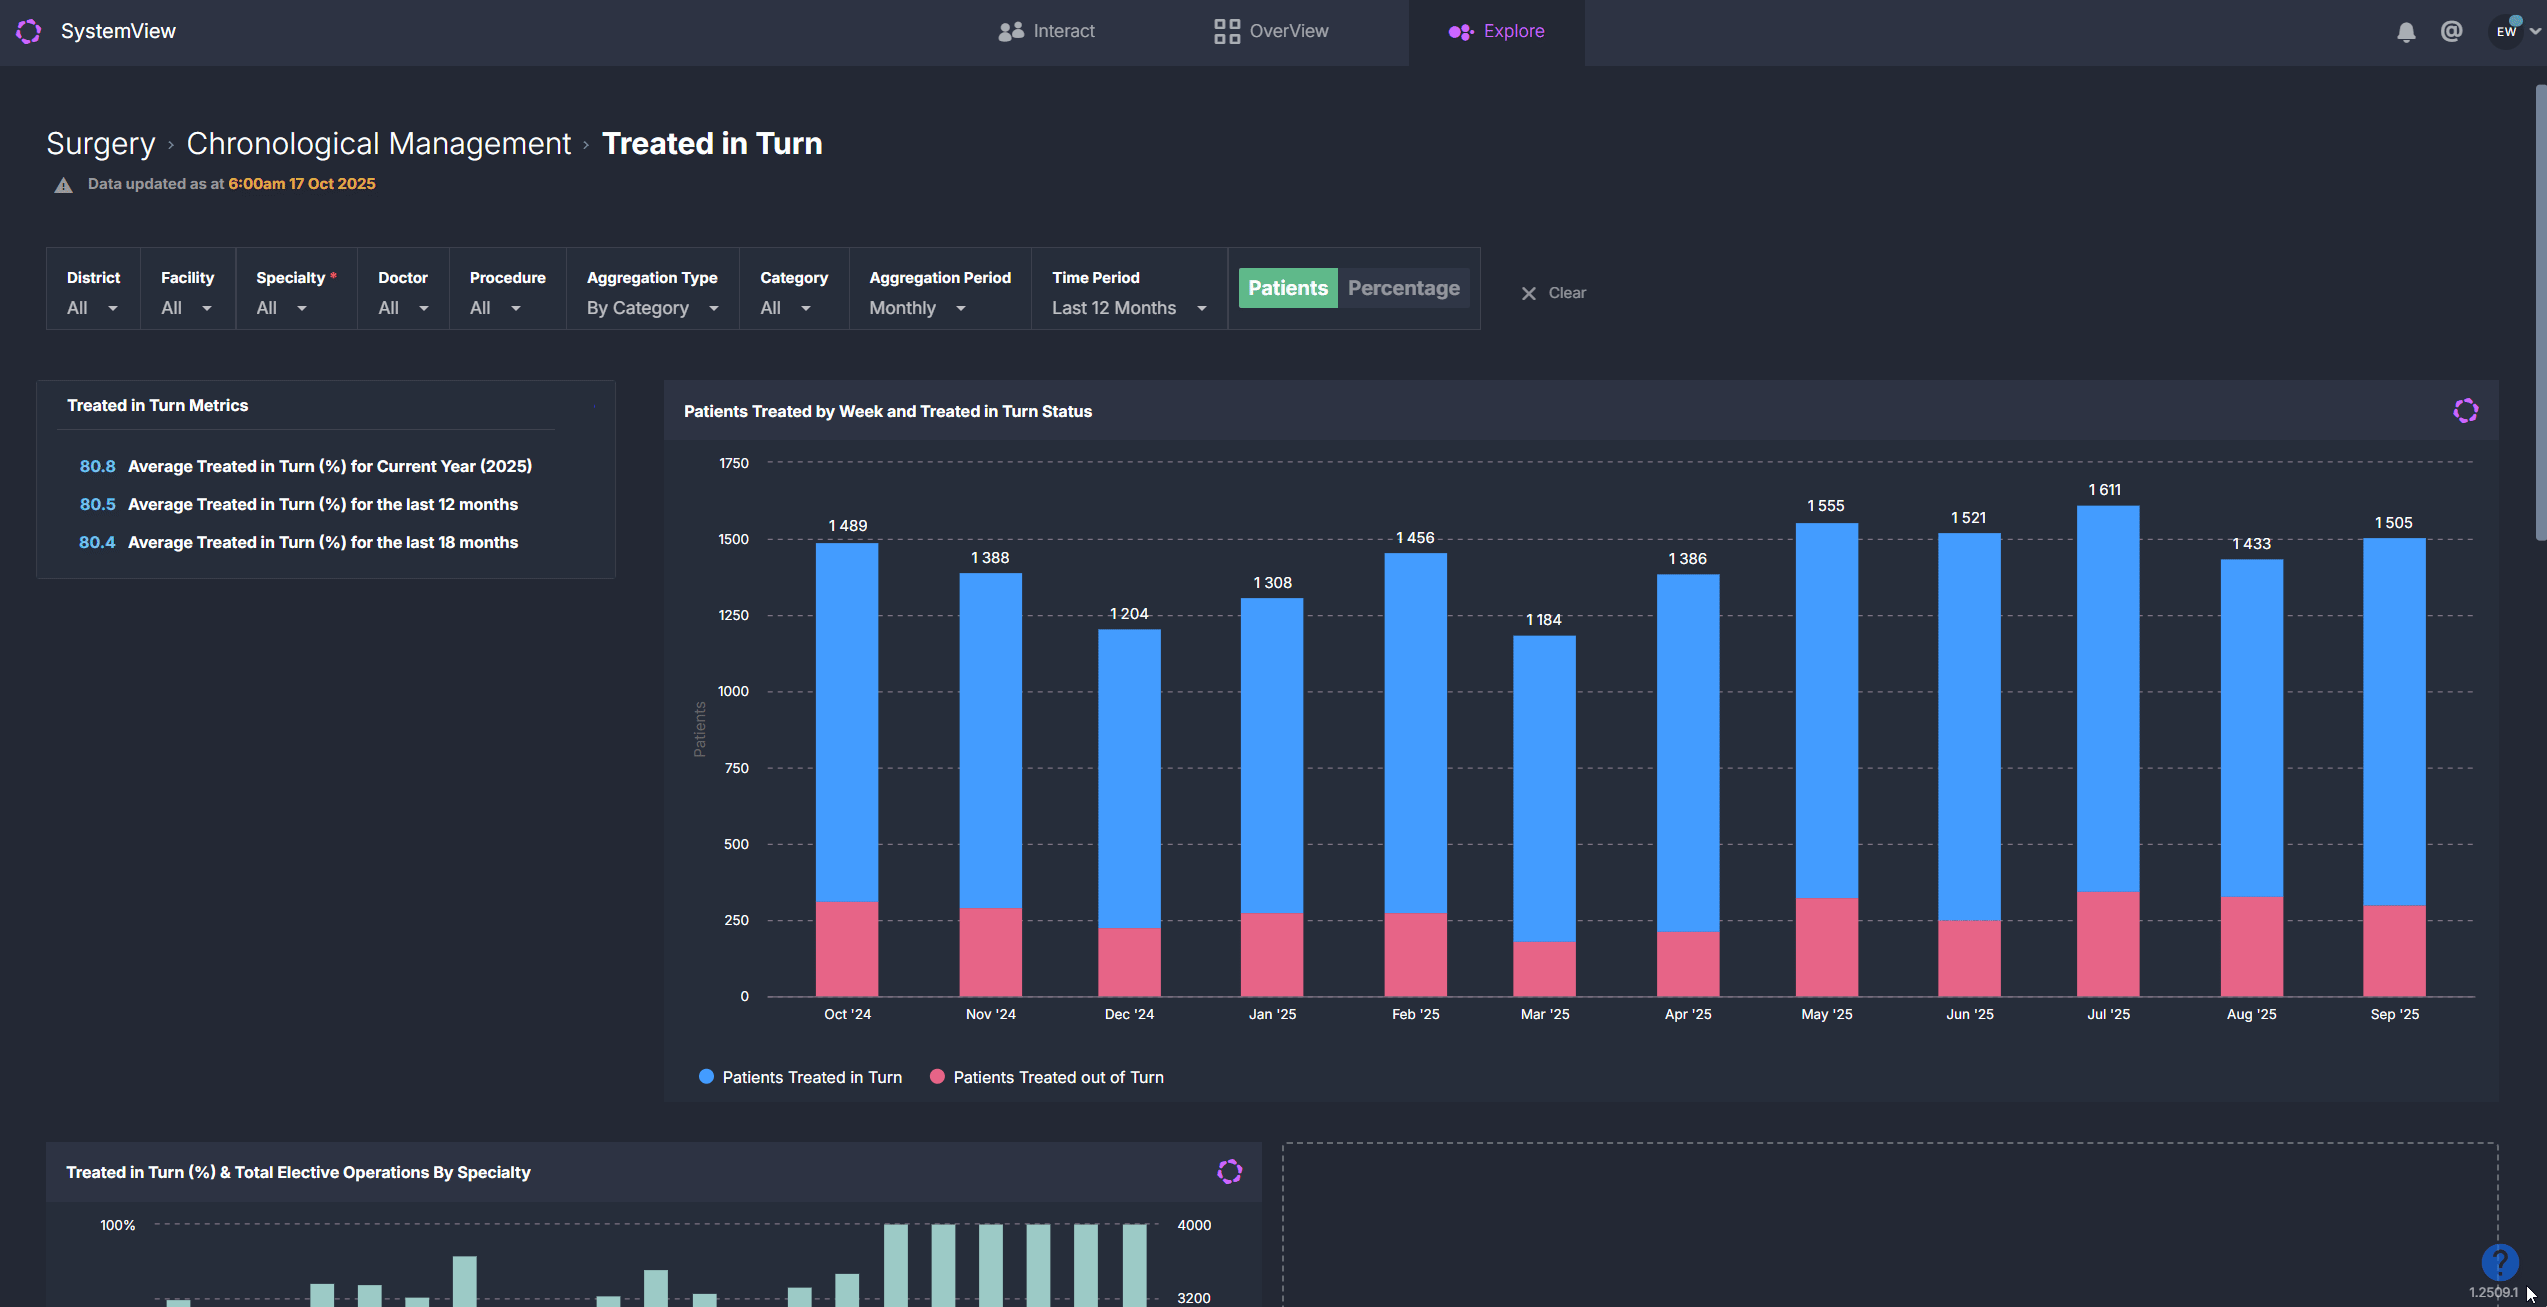
Task: Click the Patients Treated chart's purple circle icon
Action: click(2465, 411)
